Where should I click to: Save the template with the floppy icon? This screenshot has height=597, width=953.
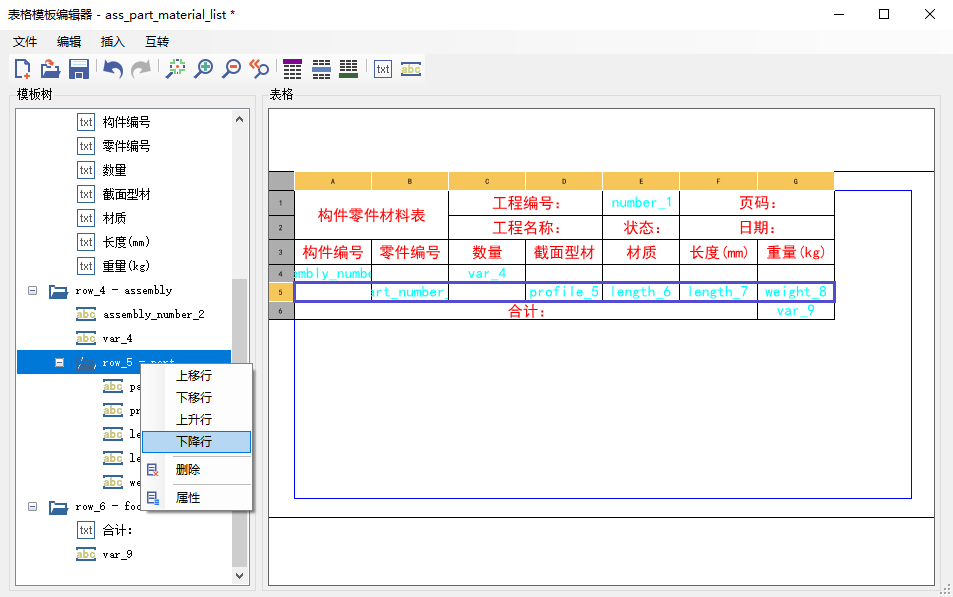(x=79, y=69)
